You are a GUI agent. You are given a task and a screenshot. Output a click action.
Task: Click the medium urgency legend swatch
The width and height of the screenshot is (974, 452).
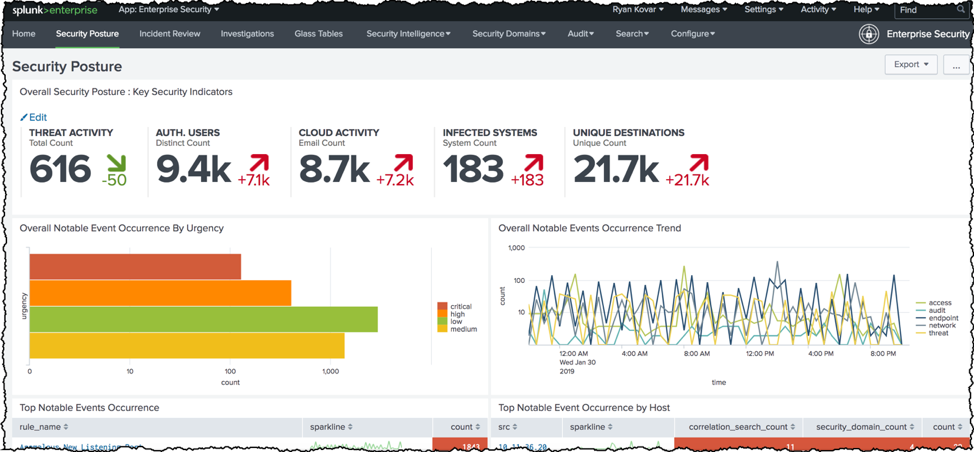443,329
